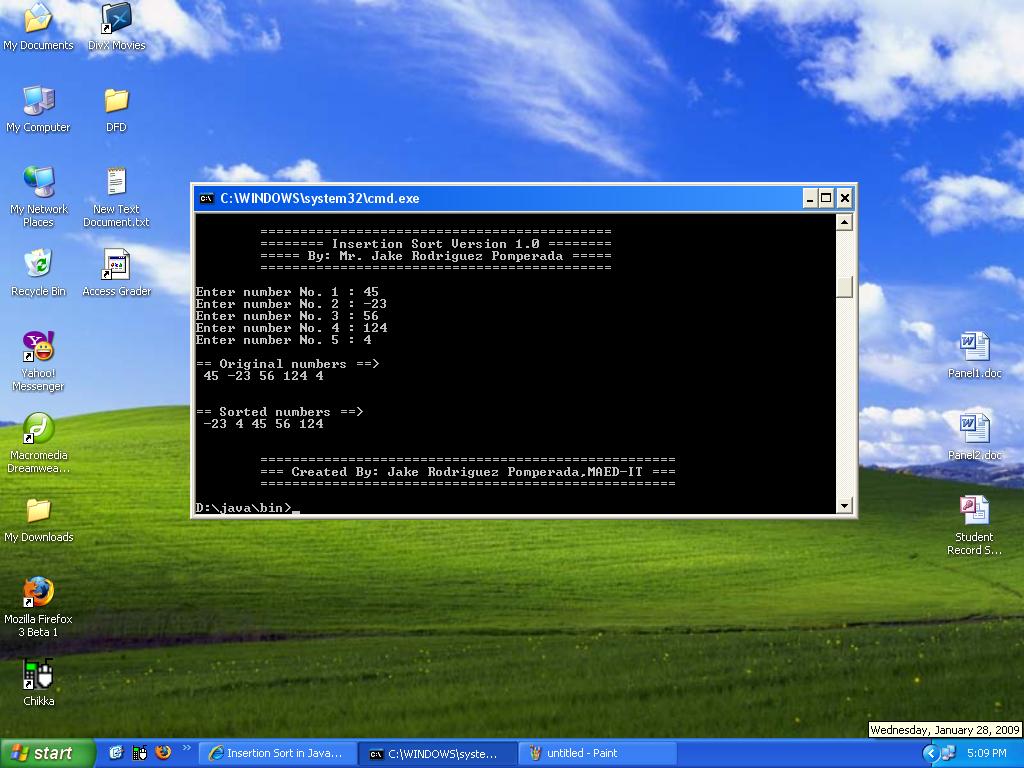Image resolution: width=1024 pixels, height=768 pixels.
Task: Click the 'Enter number No. 5 : 4' line
Action: [283, 340]
